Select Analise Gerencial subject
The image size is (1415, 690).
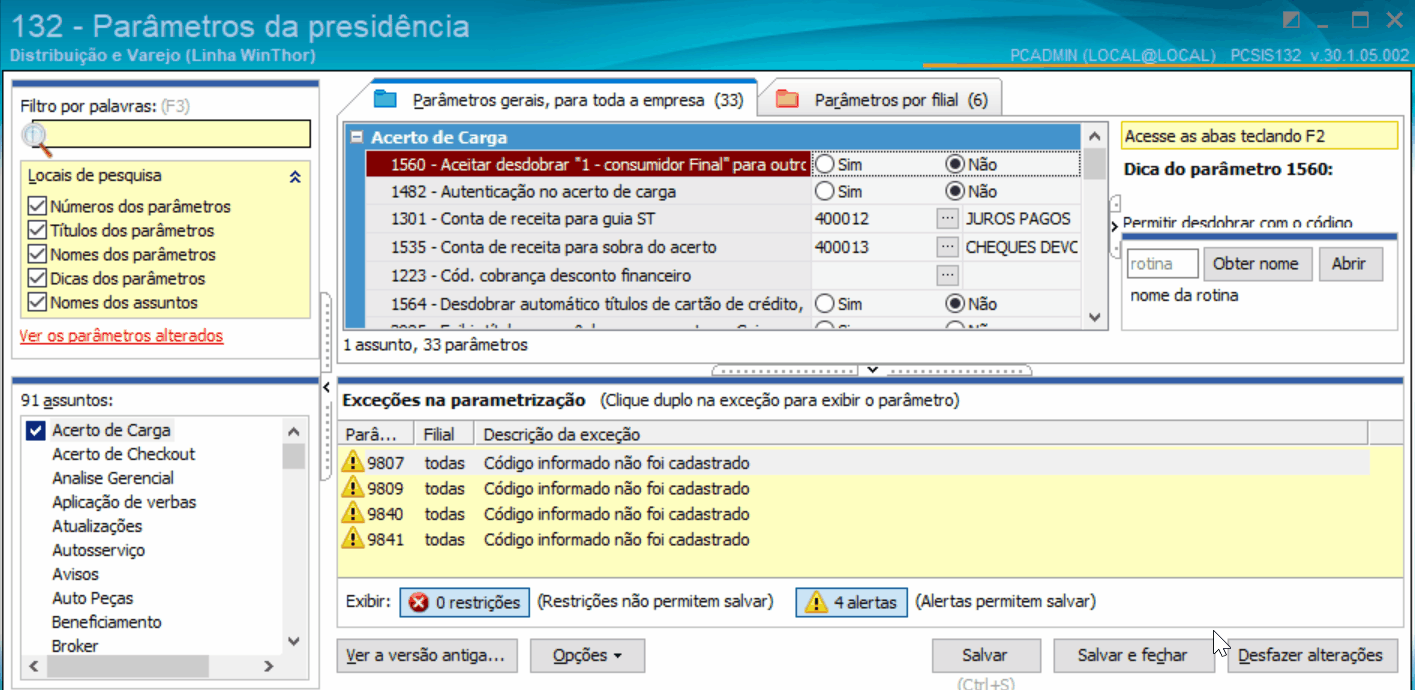pyautogui.click(x=113, y=478)
